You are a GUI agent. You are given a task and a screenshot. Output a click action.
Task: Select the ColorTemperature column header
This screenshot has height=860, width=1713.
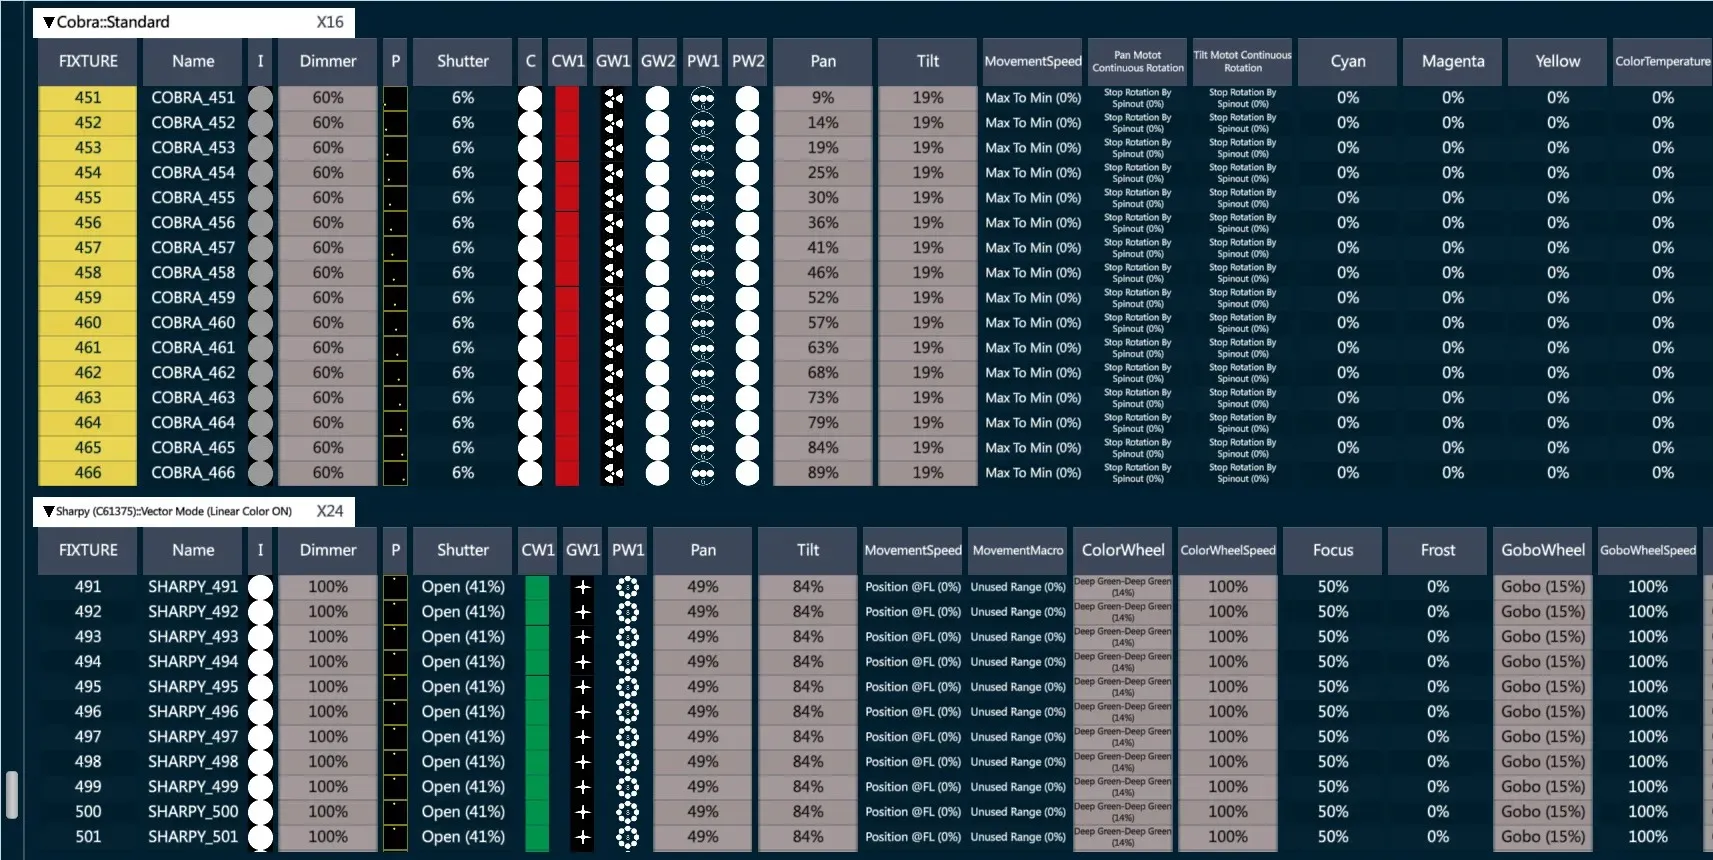coord(1662,61)
